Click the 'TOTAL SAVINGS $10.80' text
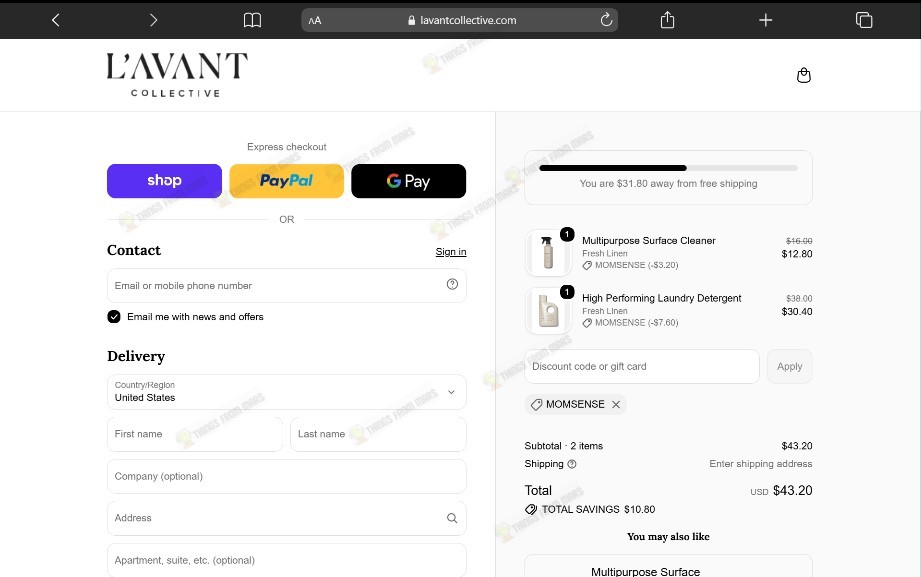Screen dimensions: 921x577 click(x=598, y=509)
